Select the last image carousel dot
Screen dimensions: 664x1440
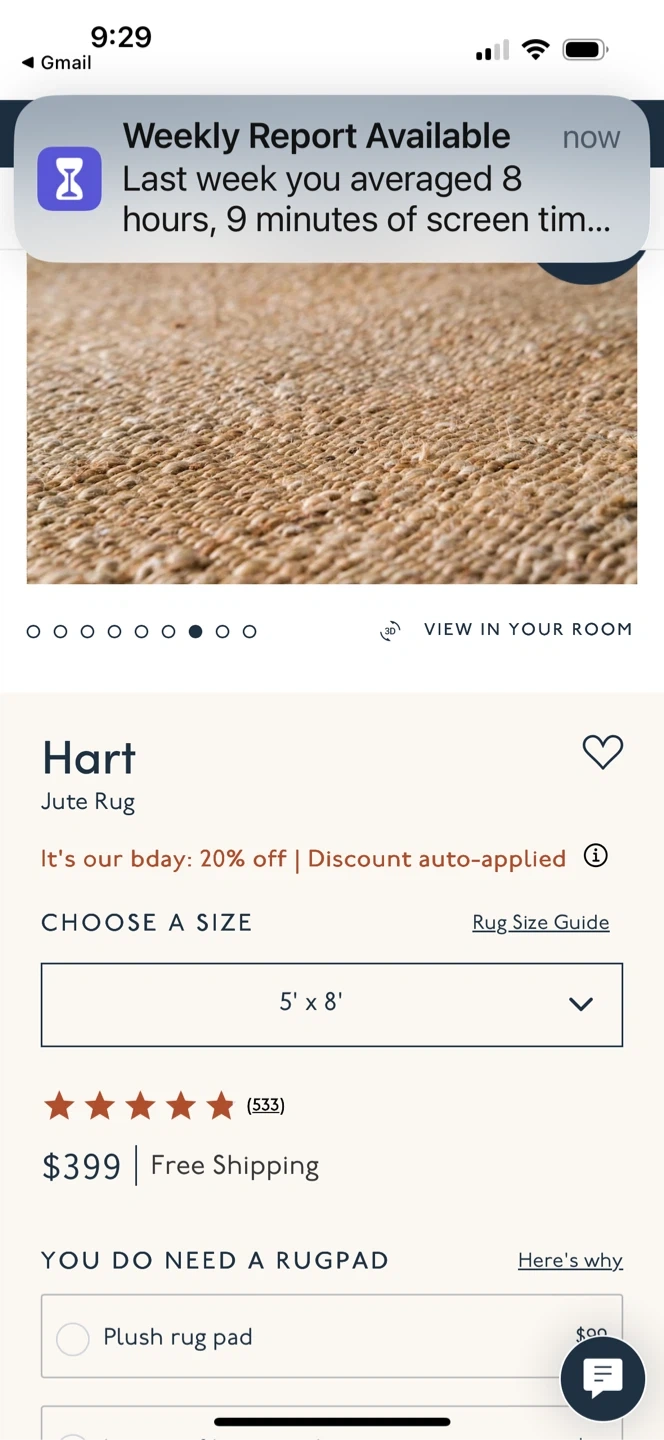[250, 632]
